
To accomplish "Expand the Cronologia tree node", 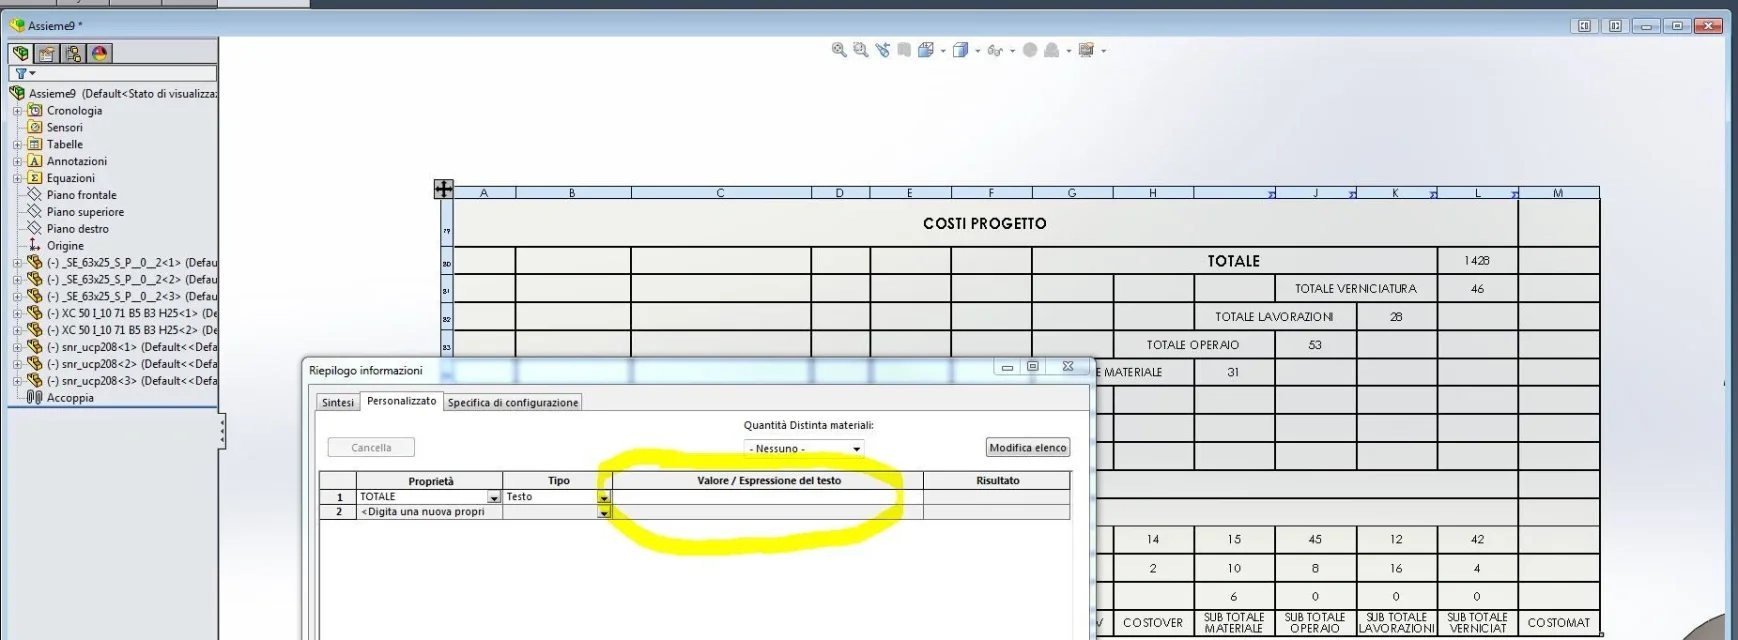I will coord(17,111).
